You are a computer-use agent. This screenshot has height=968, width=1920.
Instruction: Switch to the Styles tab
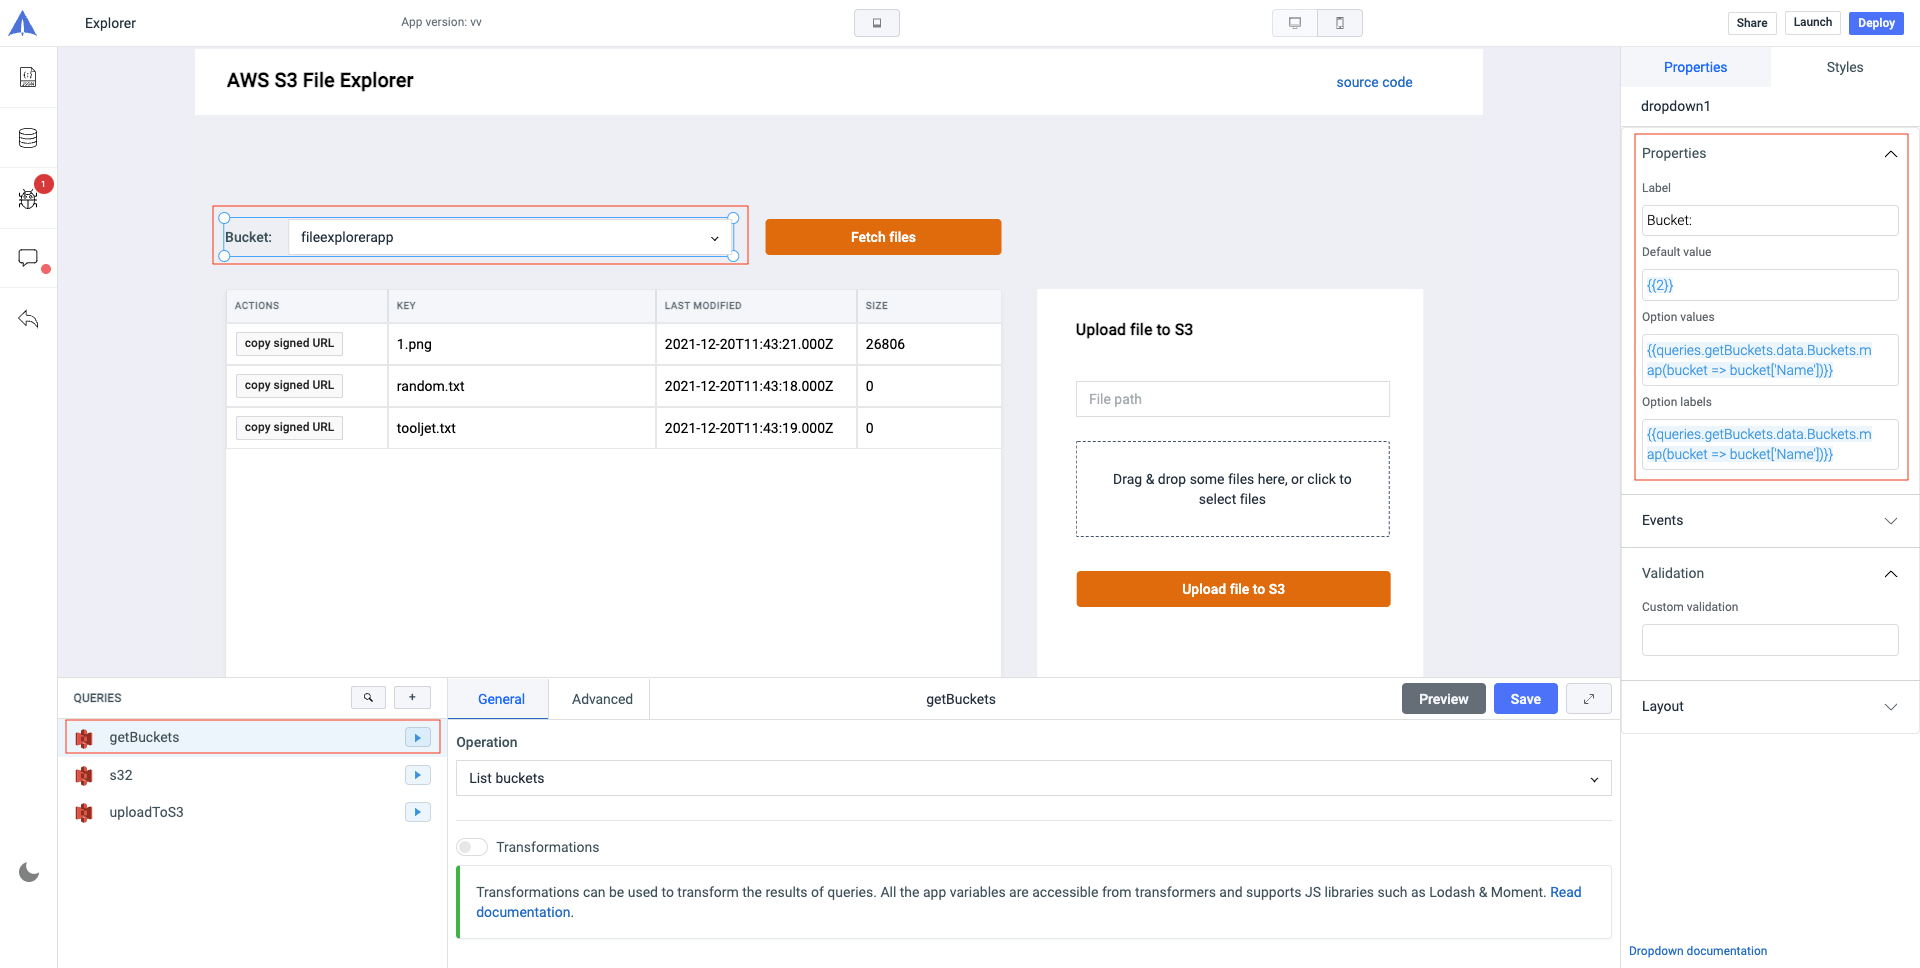pyautogui.click(x=1844, y=67)
